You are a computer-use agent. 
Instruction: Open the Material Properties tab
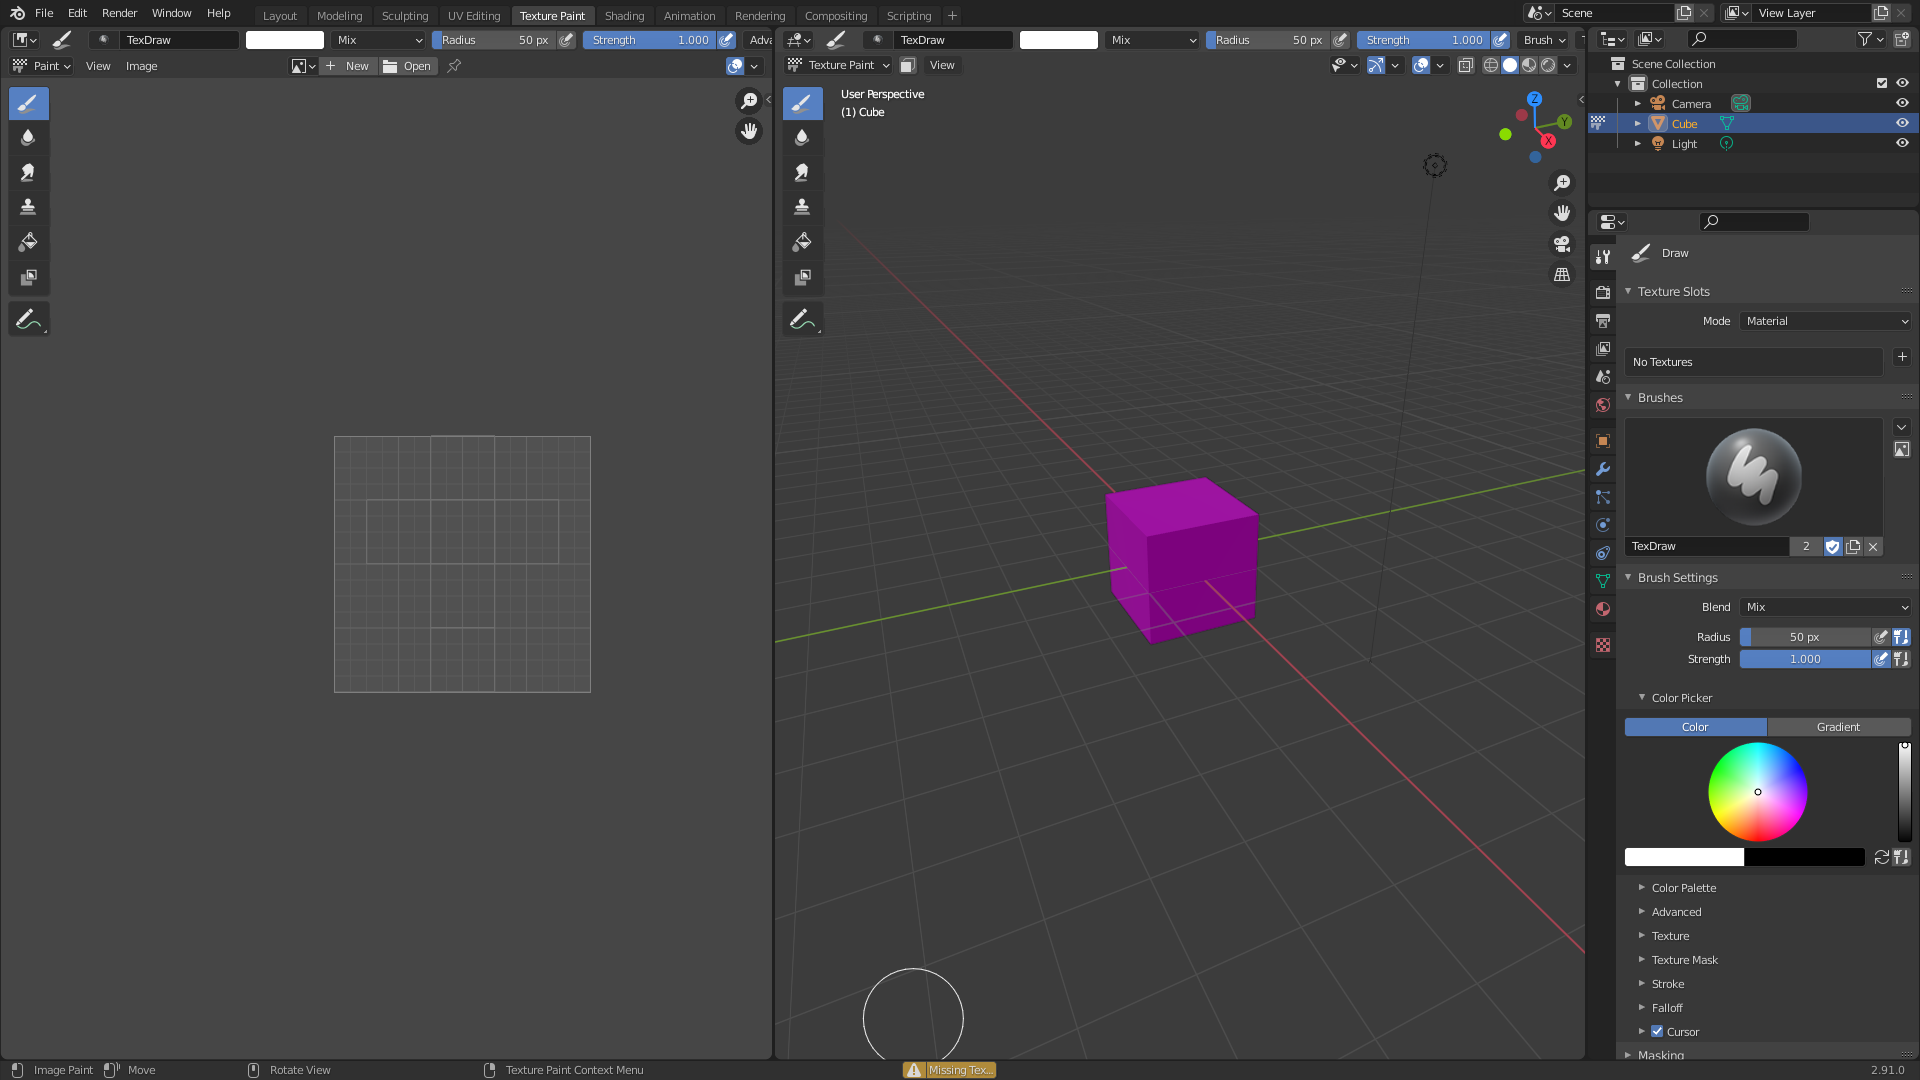pyautogui.click(x=1602, y=608)
